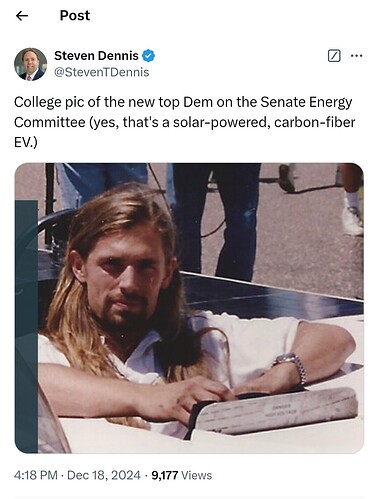Click the Steven Dennis display name
Screen dimensions: 378x499
[x=96, y=56]
